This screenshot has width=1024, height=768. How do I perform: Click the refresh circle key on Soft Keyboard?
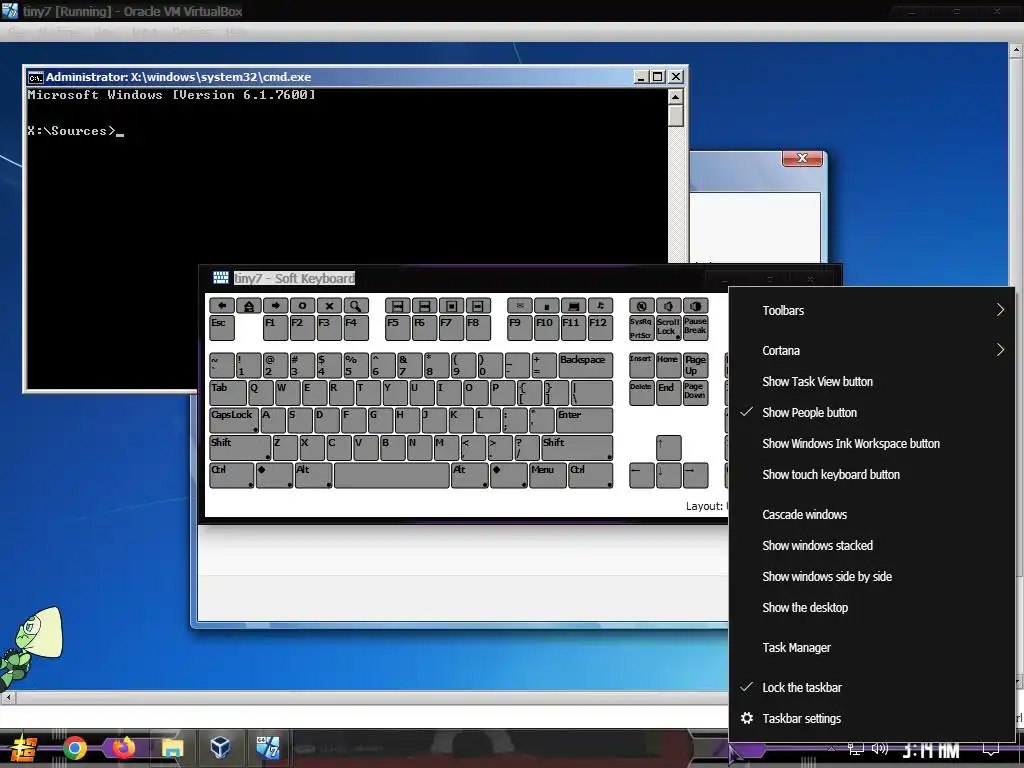[302, 305]
